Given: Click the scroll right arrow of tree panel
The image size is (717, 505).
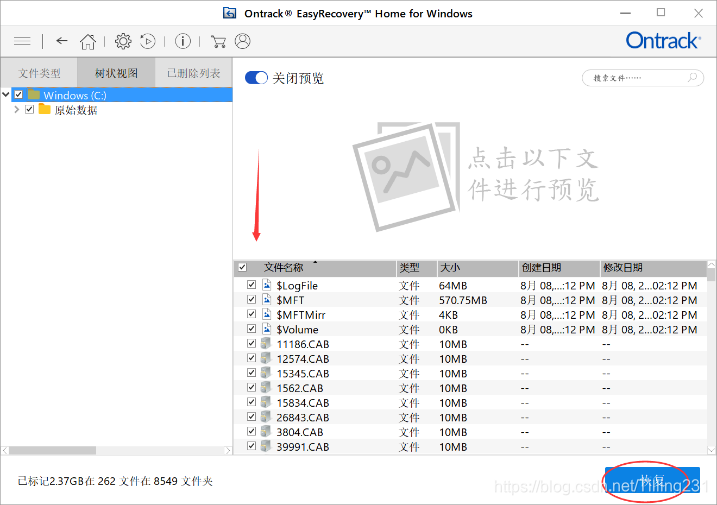Looking at the screenshot, I should tap(228, 451).
